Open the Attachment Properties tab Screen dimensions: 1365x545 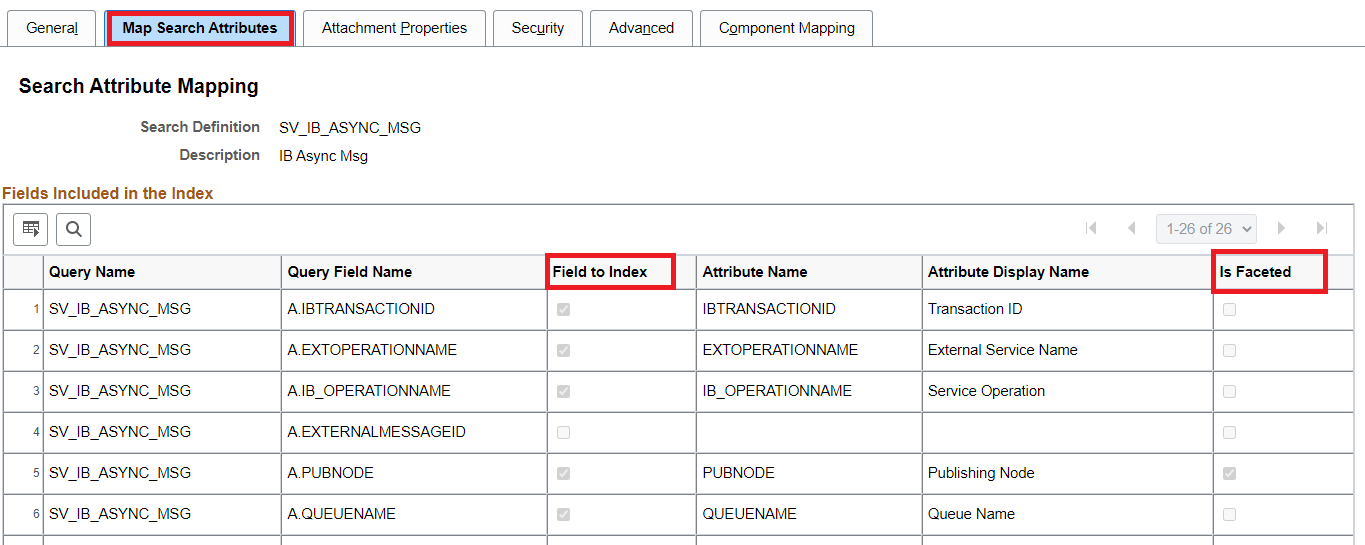[x=394, y=28]
